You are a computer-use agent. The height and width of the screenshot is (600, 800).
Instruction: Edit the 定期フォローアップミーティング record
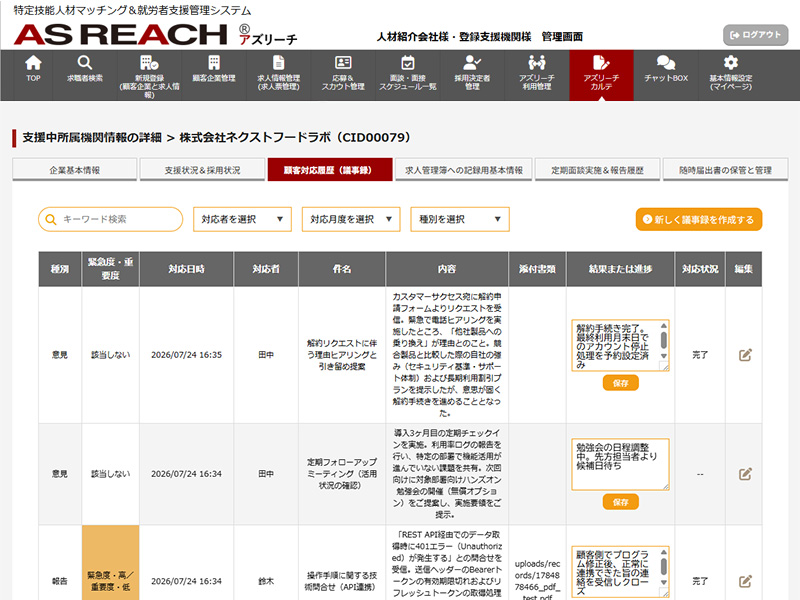pos(745,474)
